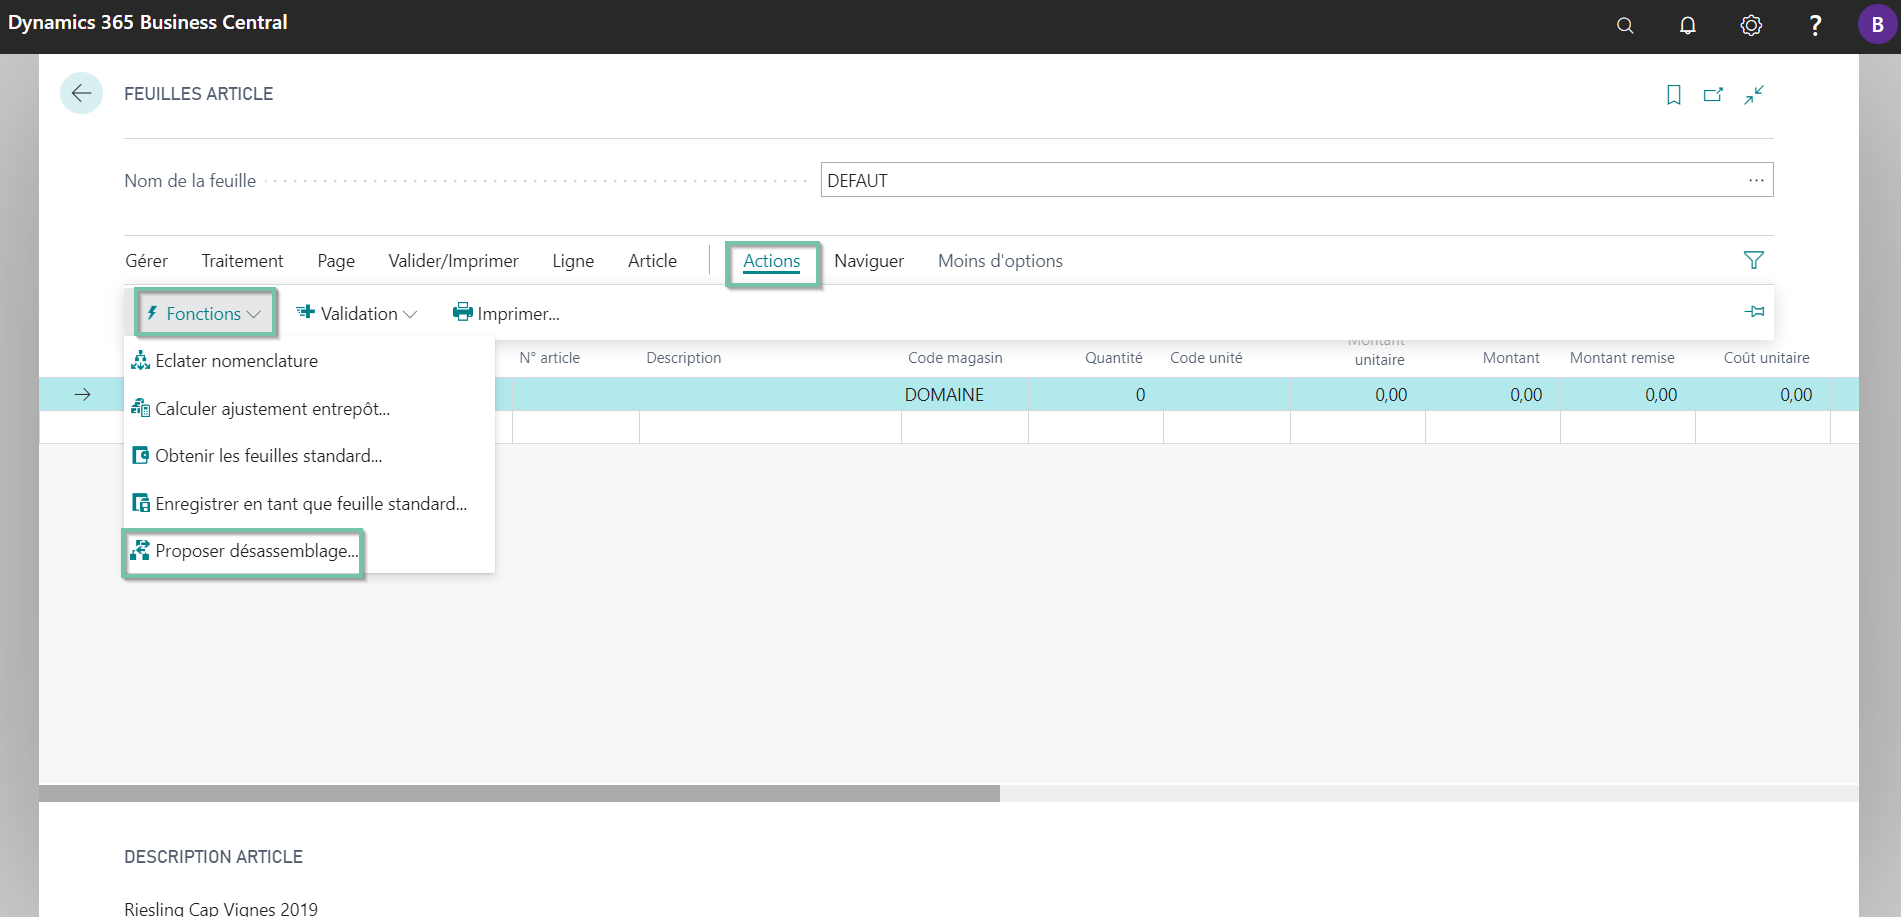Click the horizontal scrollbar thumb
This screenshot has height=917, width=1901.
pos(519,793)
